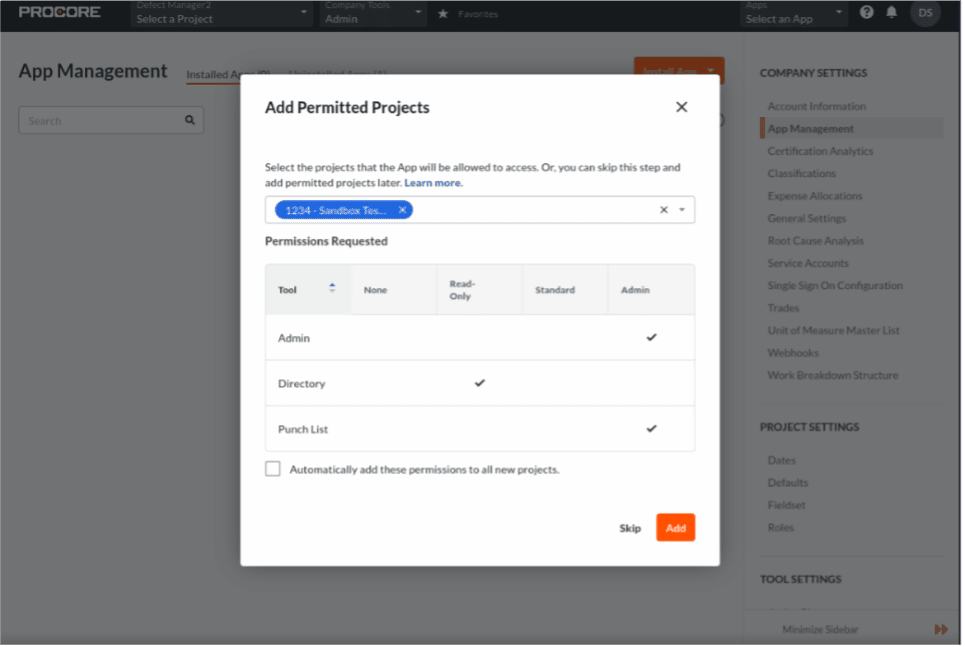This screenshot has height=647, width=965.
Task: Click the Admin tool row label
Action: [x=295, y=339]
